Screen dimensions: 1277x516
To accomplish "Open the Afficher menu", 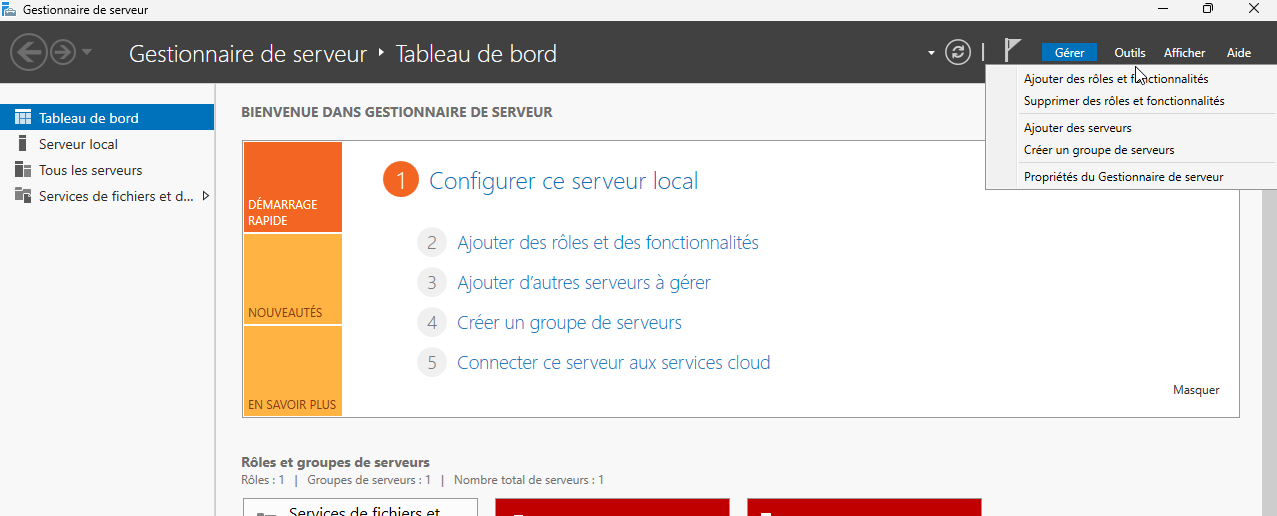I will click(x=1184, y=53).
